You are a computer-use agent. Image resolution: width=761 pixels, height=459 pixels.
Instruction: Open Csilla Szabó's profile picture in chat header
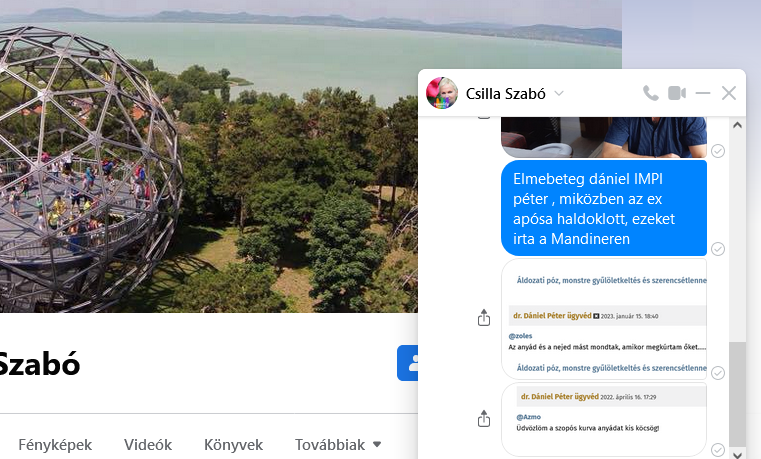442,93
